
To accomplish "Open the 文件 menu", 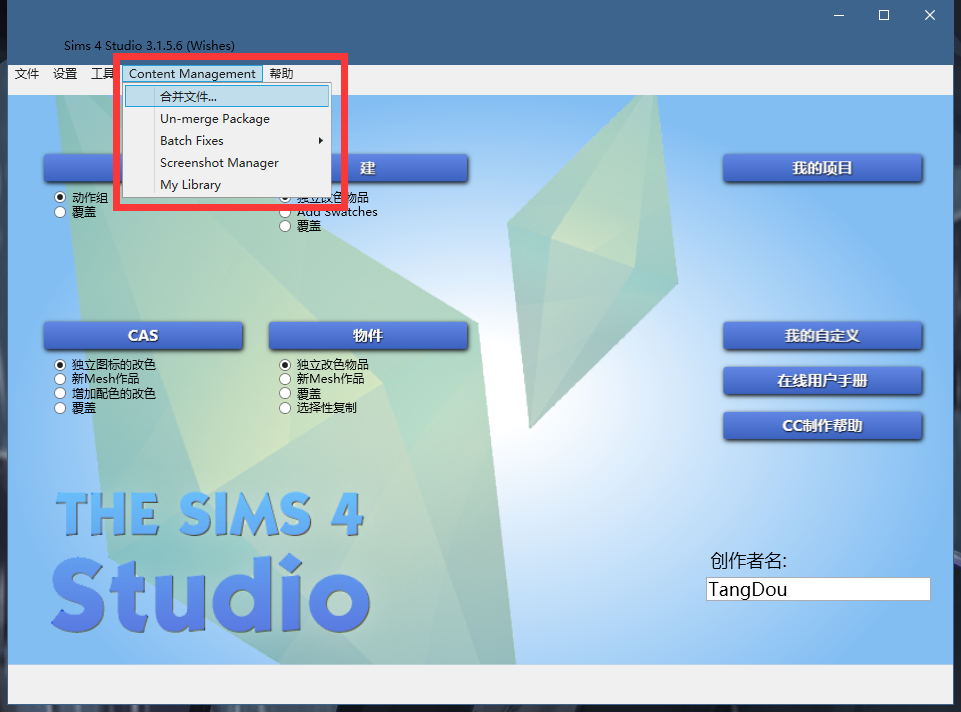I will pos(27,74).
